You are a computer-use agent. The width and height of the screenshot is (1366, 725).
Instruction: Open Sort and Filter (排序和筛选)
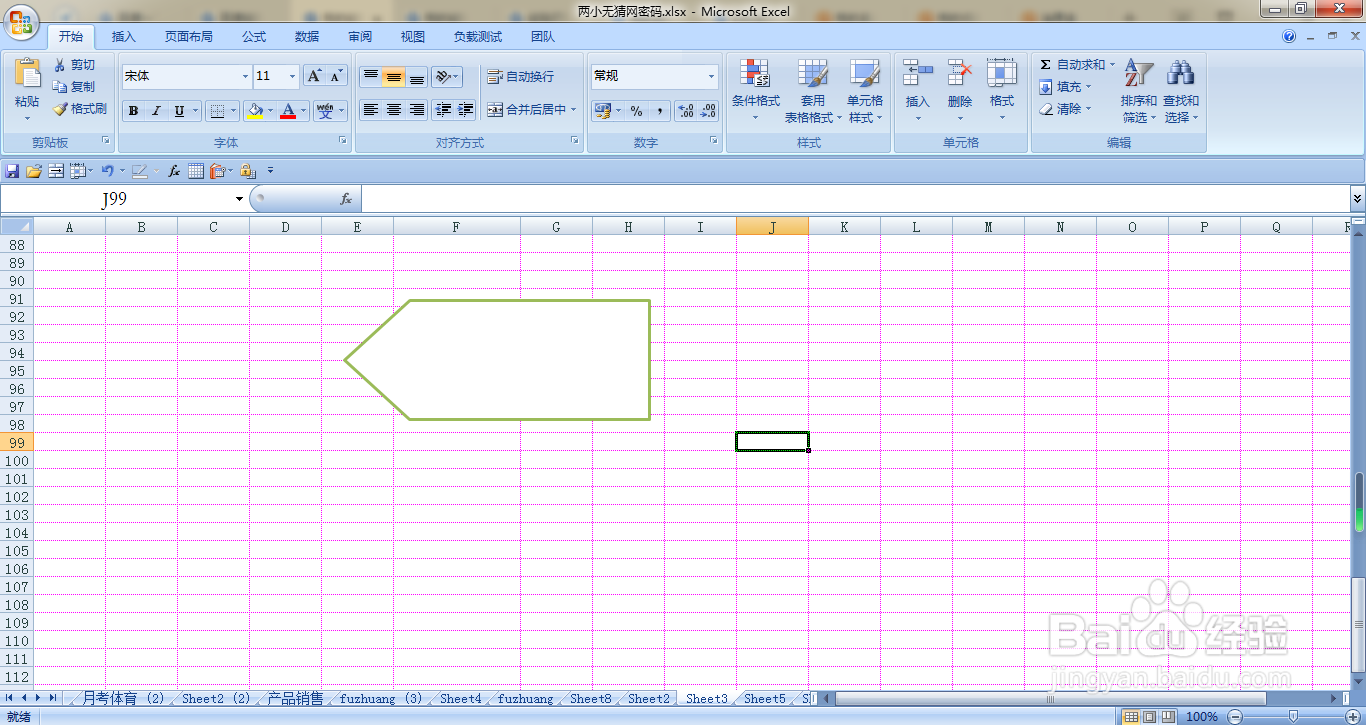pyautogui.click(x=1139, y=91)
